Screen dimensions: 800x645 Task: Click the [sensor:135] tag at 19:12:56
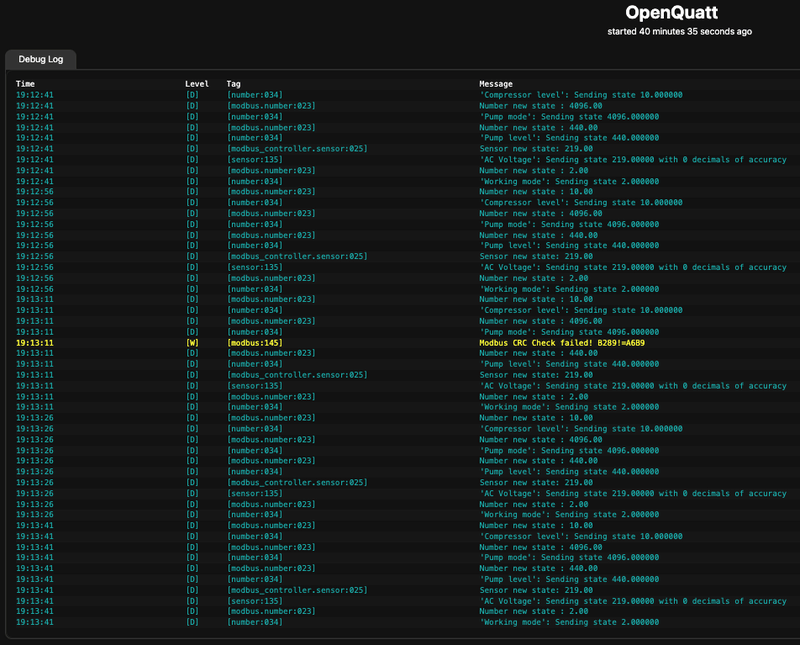255,267
